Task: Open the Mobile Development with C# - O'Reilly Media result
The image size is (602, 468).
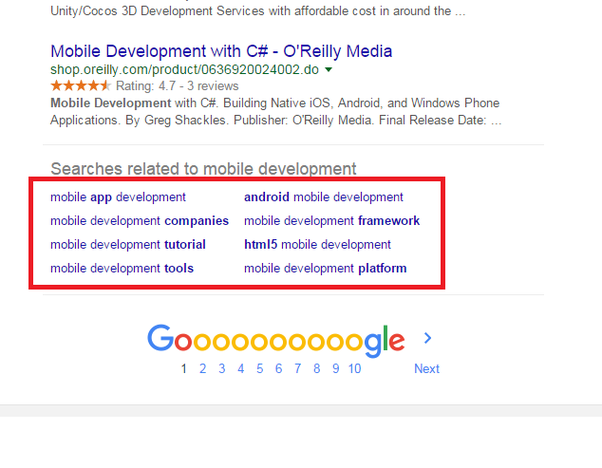Action: tap(221, 51)
